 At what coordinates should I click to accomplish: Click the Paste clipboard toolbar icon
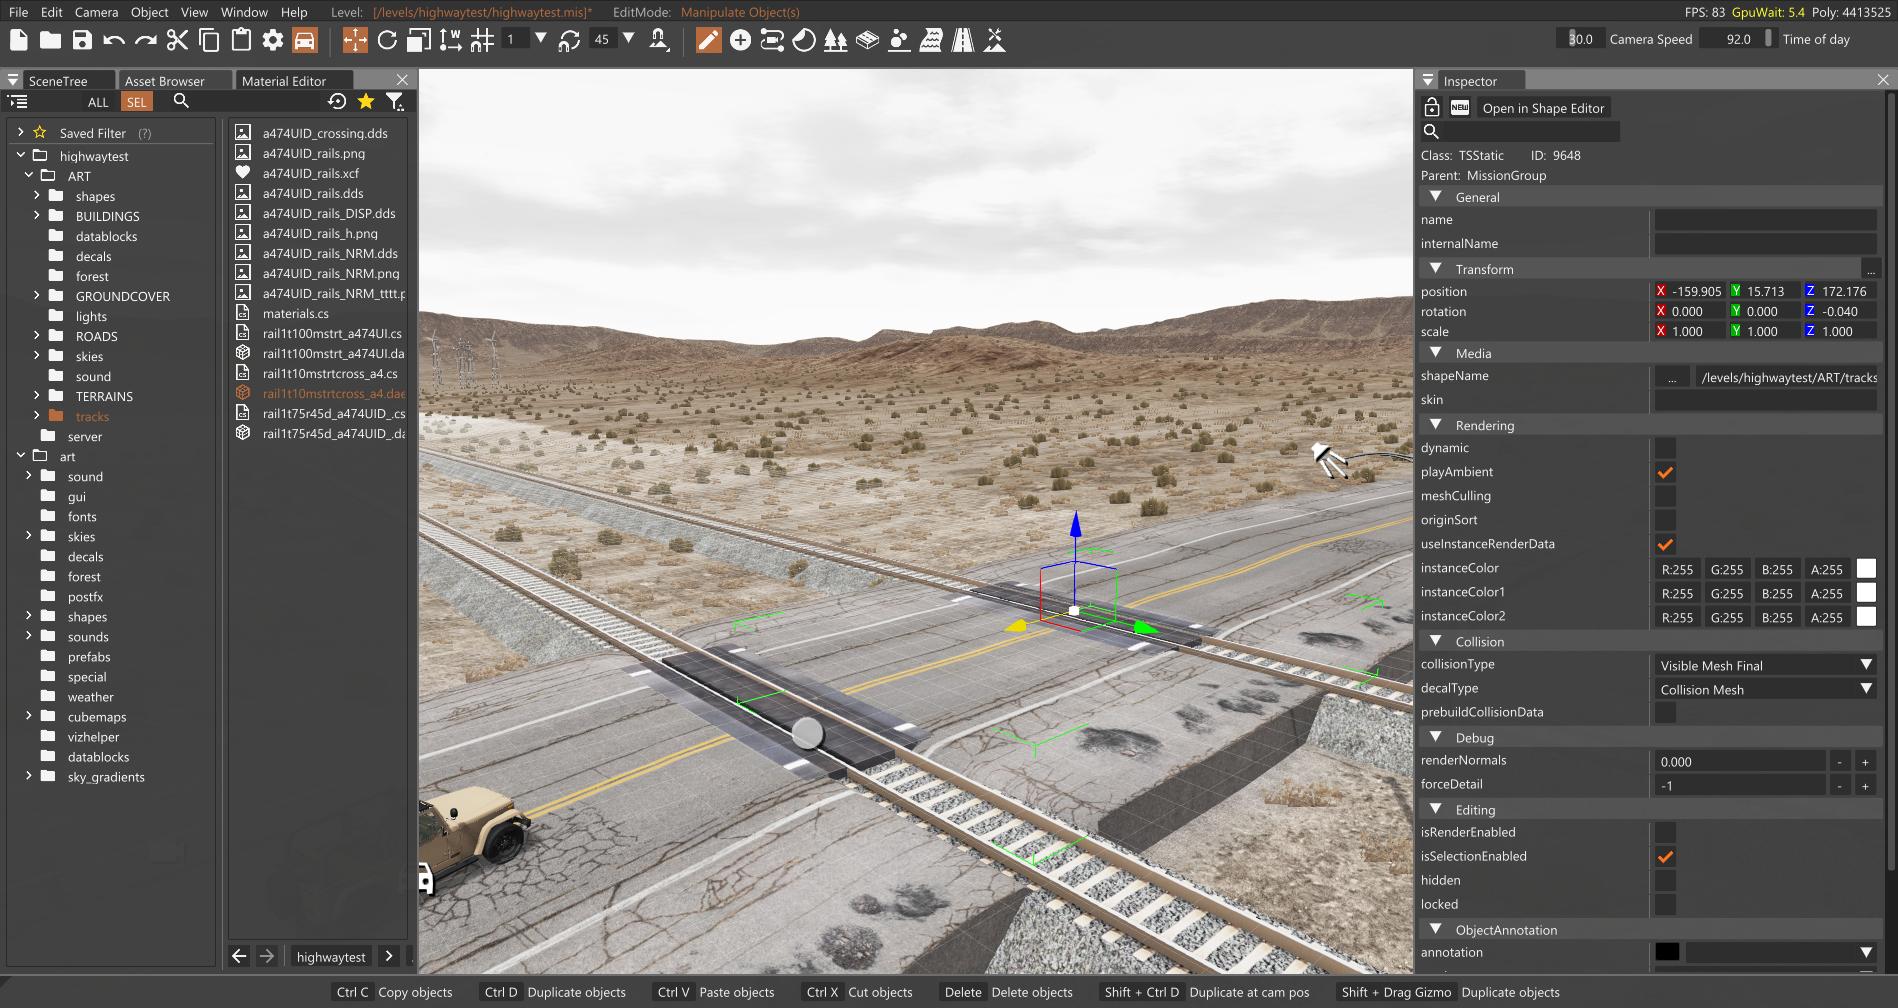click(x=241, y=40)
